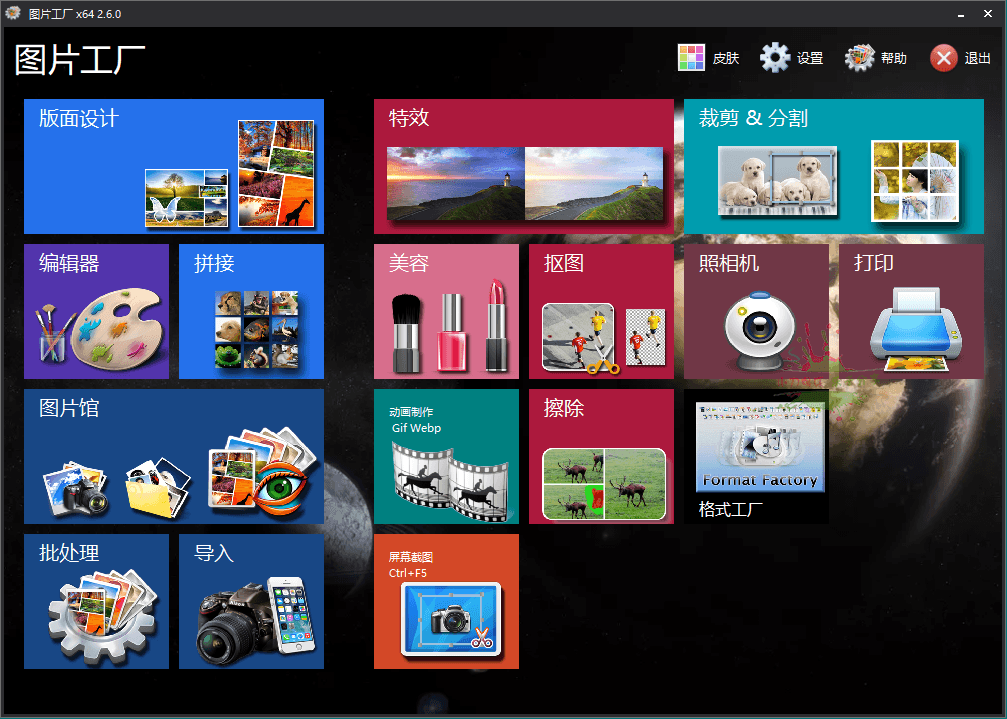The image size is (1007, 719).
Task: Launch the 照相机 camera tool
Action: (755, 311)
